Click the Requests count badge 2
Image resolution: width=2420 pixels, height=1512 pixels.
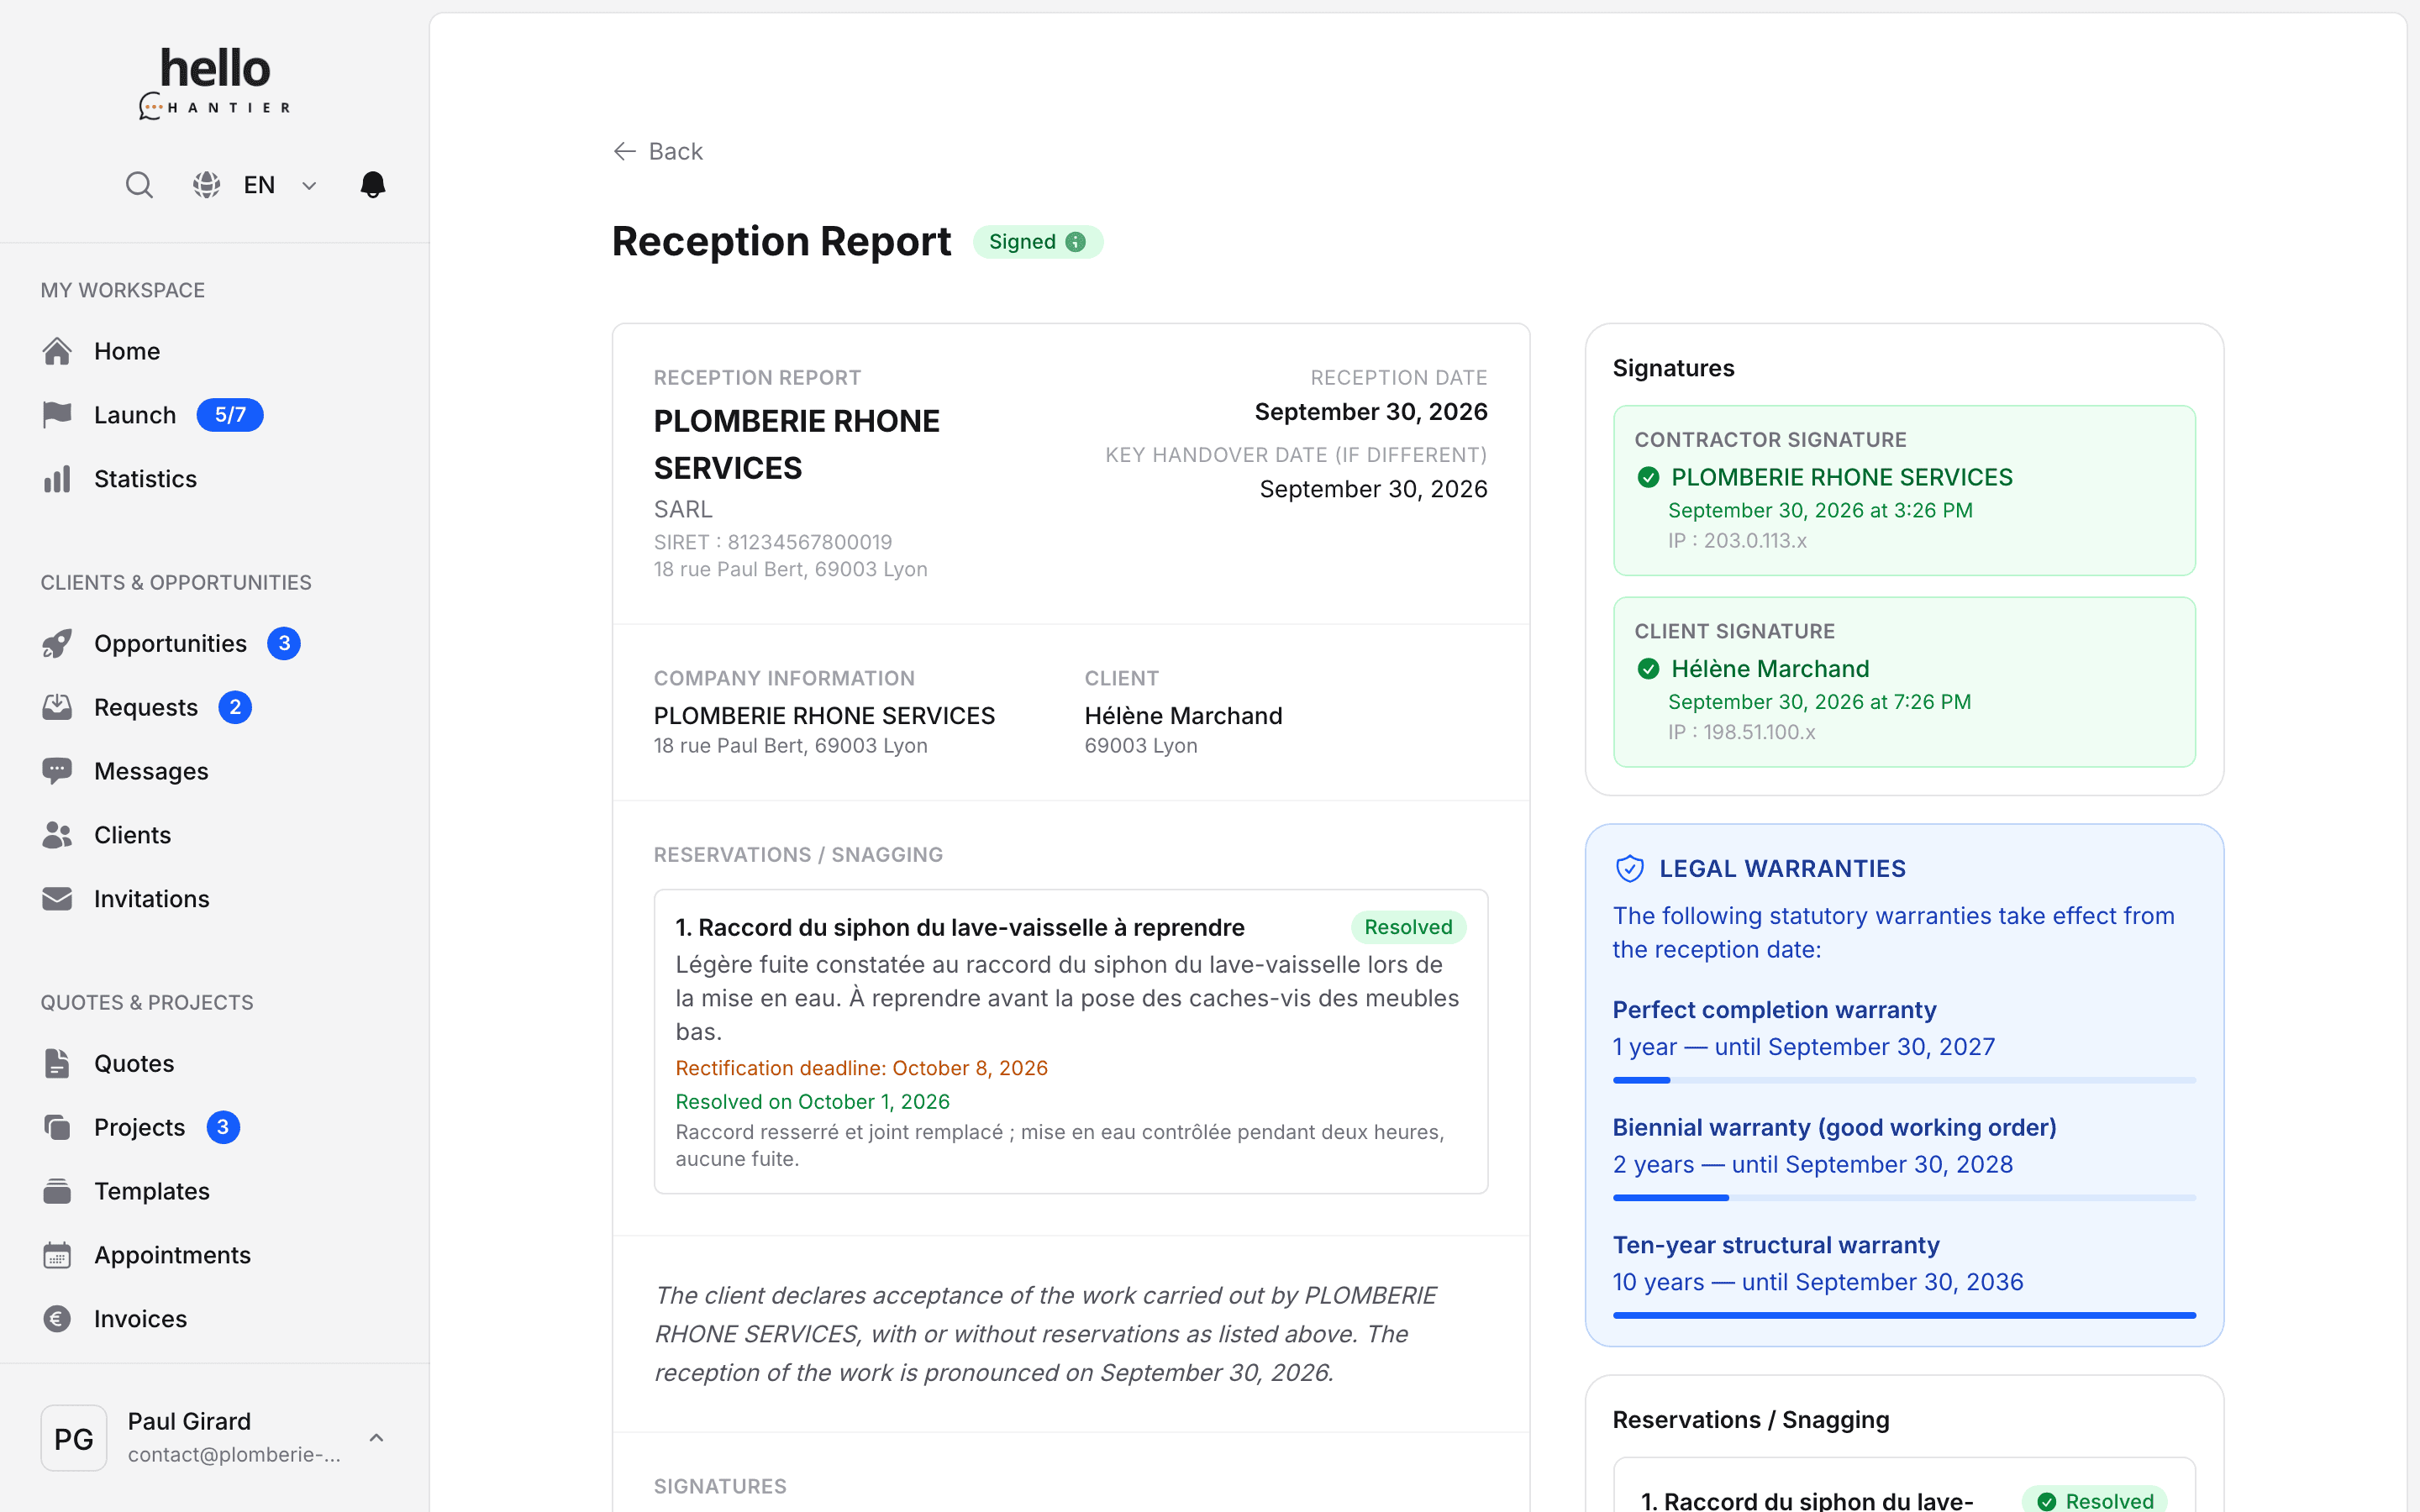click(x=235, y=707)
